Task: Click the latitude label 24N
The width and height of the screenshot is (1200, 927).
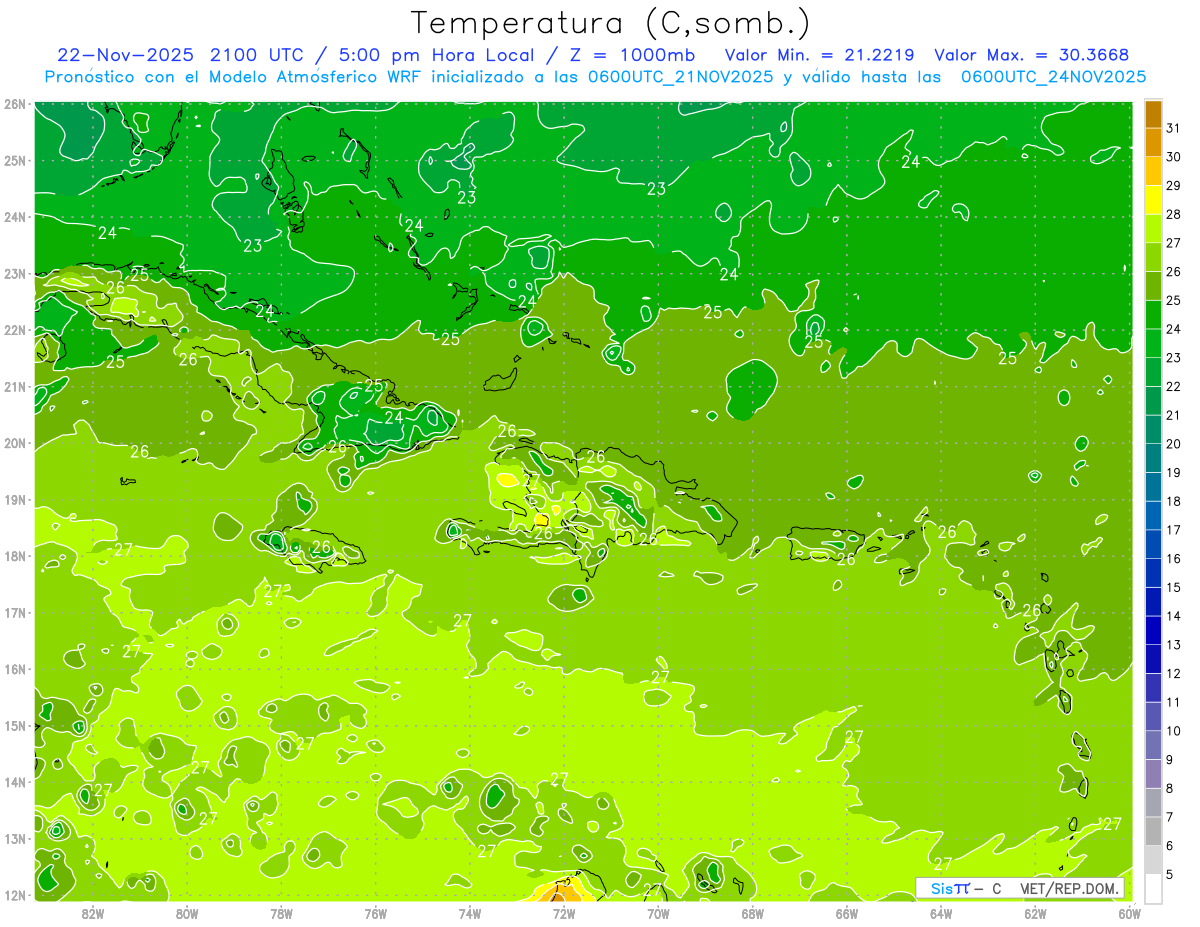Action: tap(14, 217)
